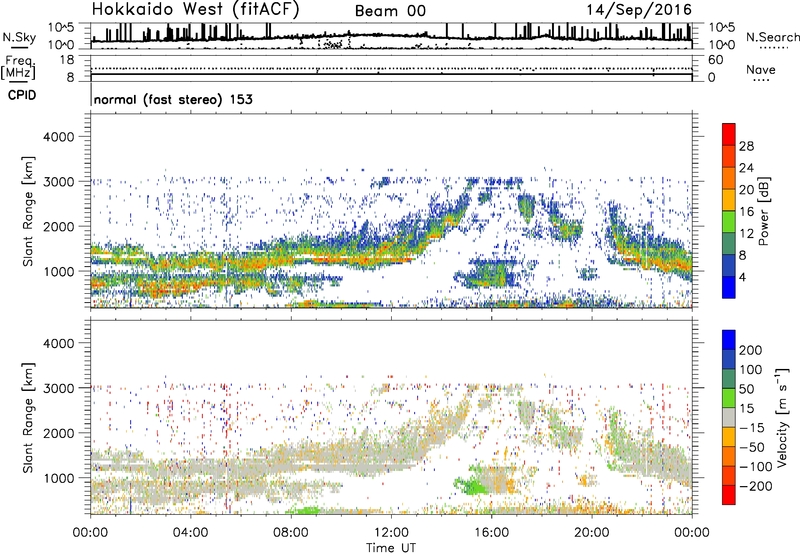Click the date '14/Sep/2016'
This screenshot has height=554, width=800.
(639, 10)
